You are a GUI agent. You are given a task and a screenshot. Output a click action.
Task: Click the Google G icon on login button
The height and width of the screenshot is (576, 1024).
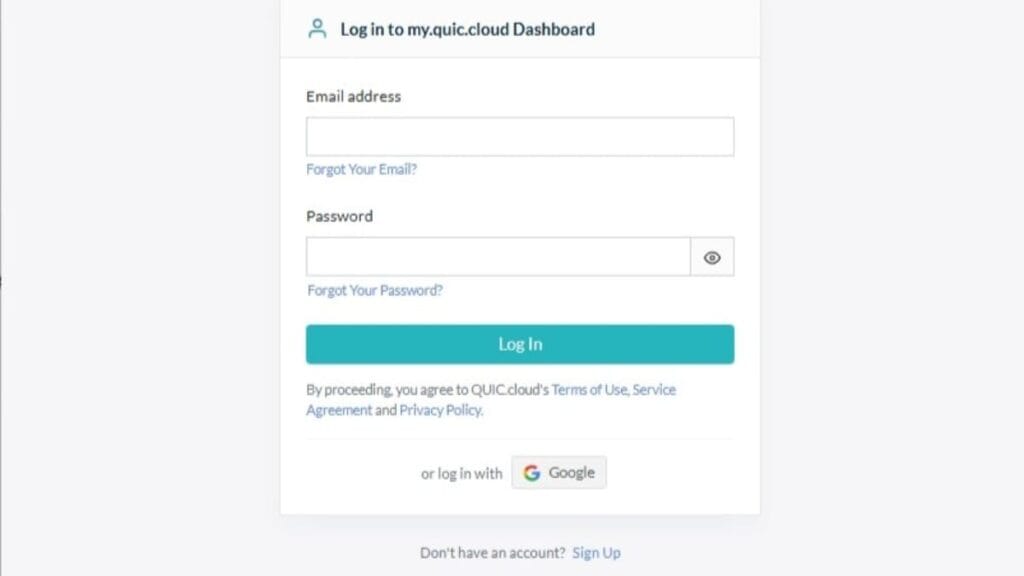pyautogui.click(x=532, y=471)
